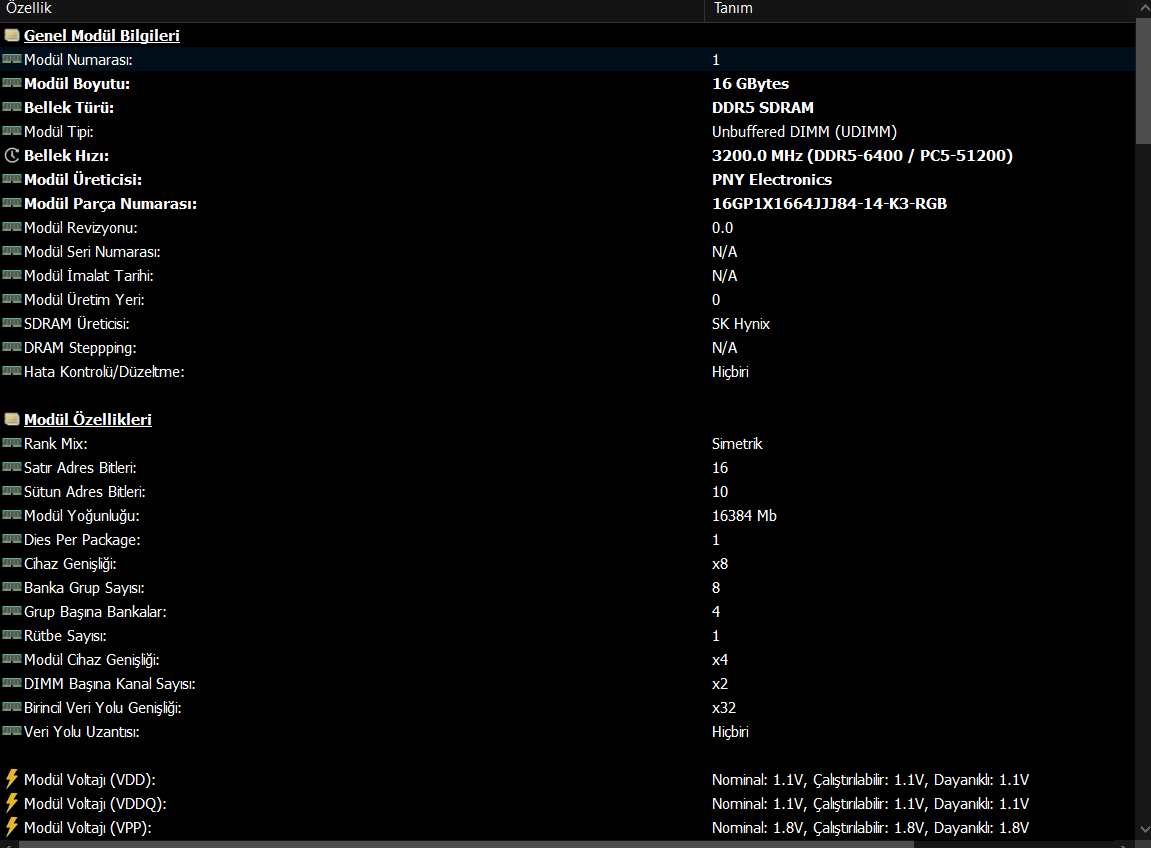Click the x32 value
1151x848 pixels.
[724, 708]
